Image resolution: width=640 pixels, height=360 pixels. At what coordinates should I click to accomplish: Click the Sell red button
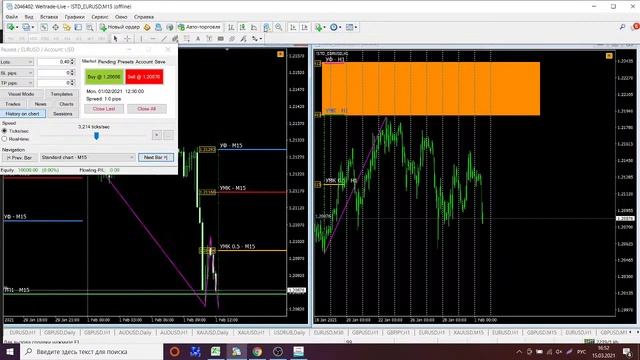pos(144,77)
